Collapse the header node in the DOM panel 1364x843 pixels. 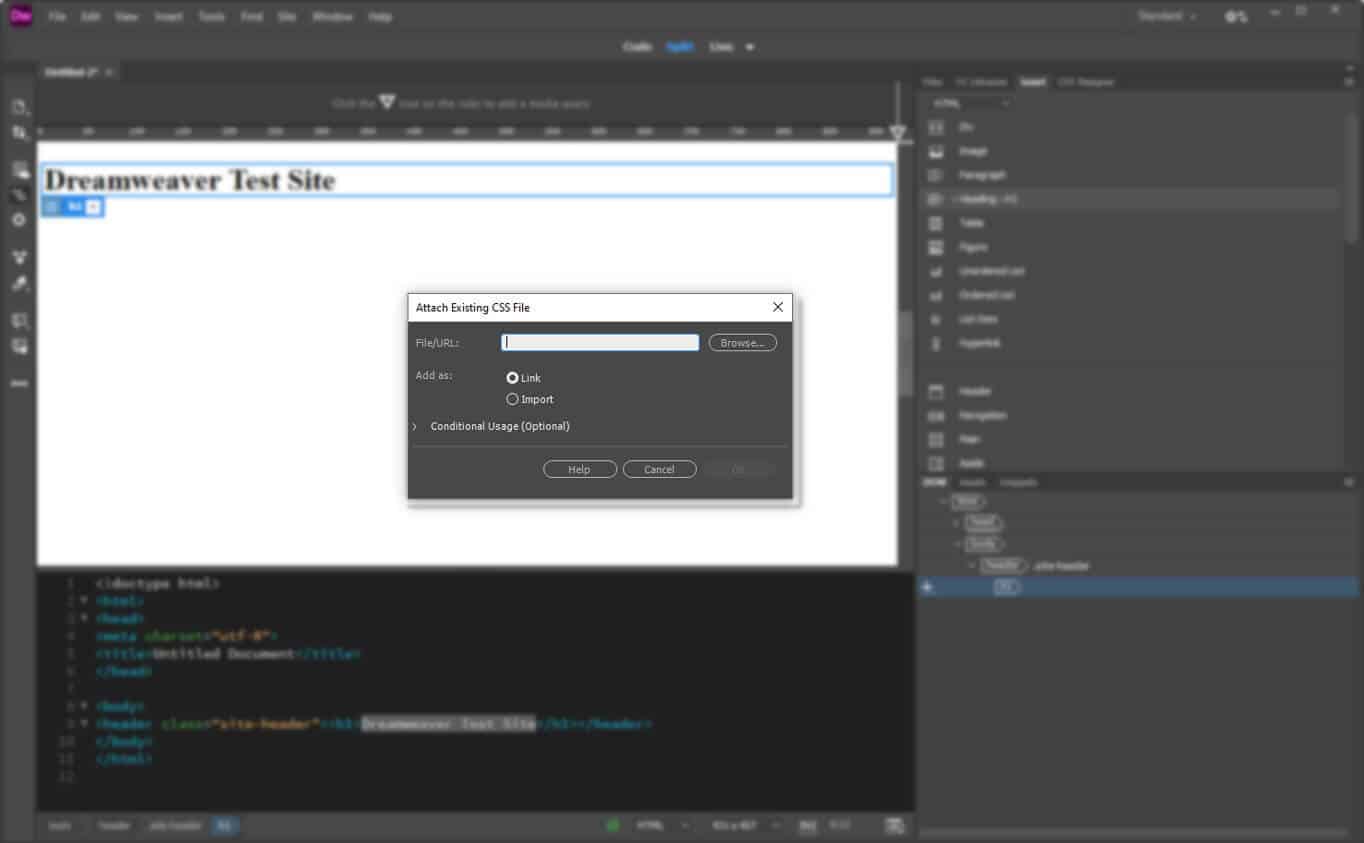[971, 565]
